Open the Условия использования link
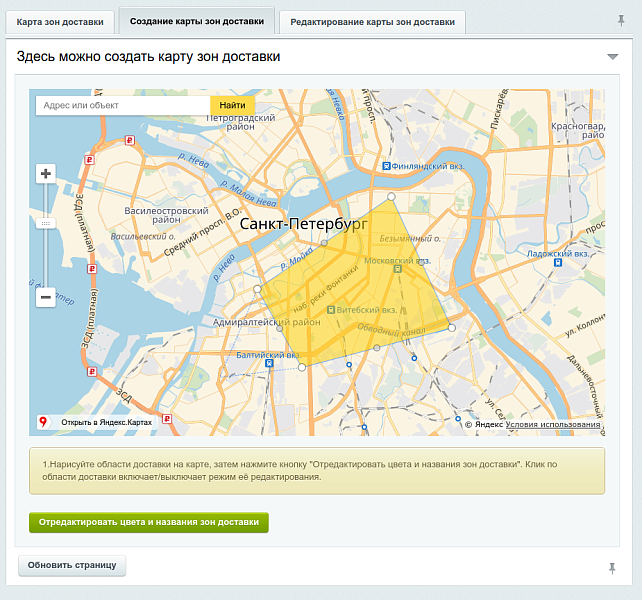642x600 pixels. click(553, 425)
